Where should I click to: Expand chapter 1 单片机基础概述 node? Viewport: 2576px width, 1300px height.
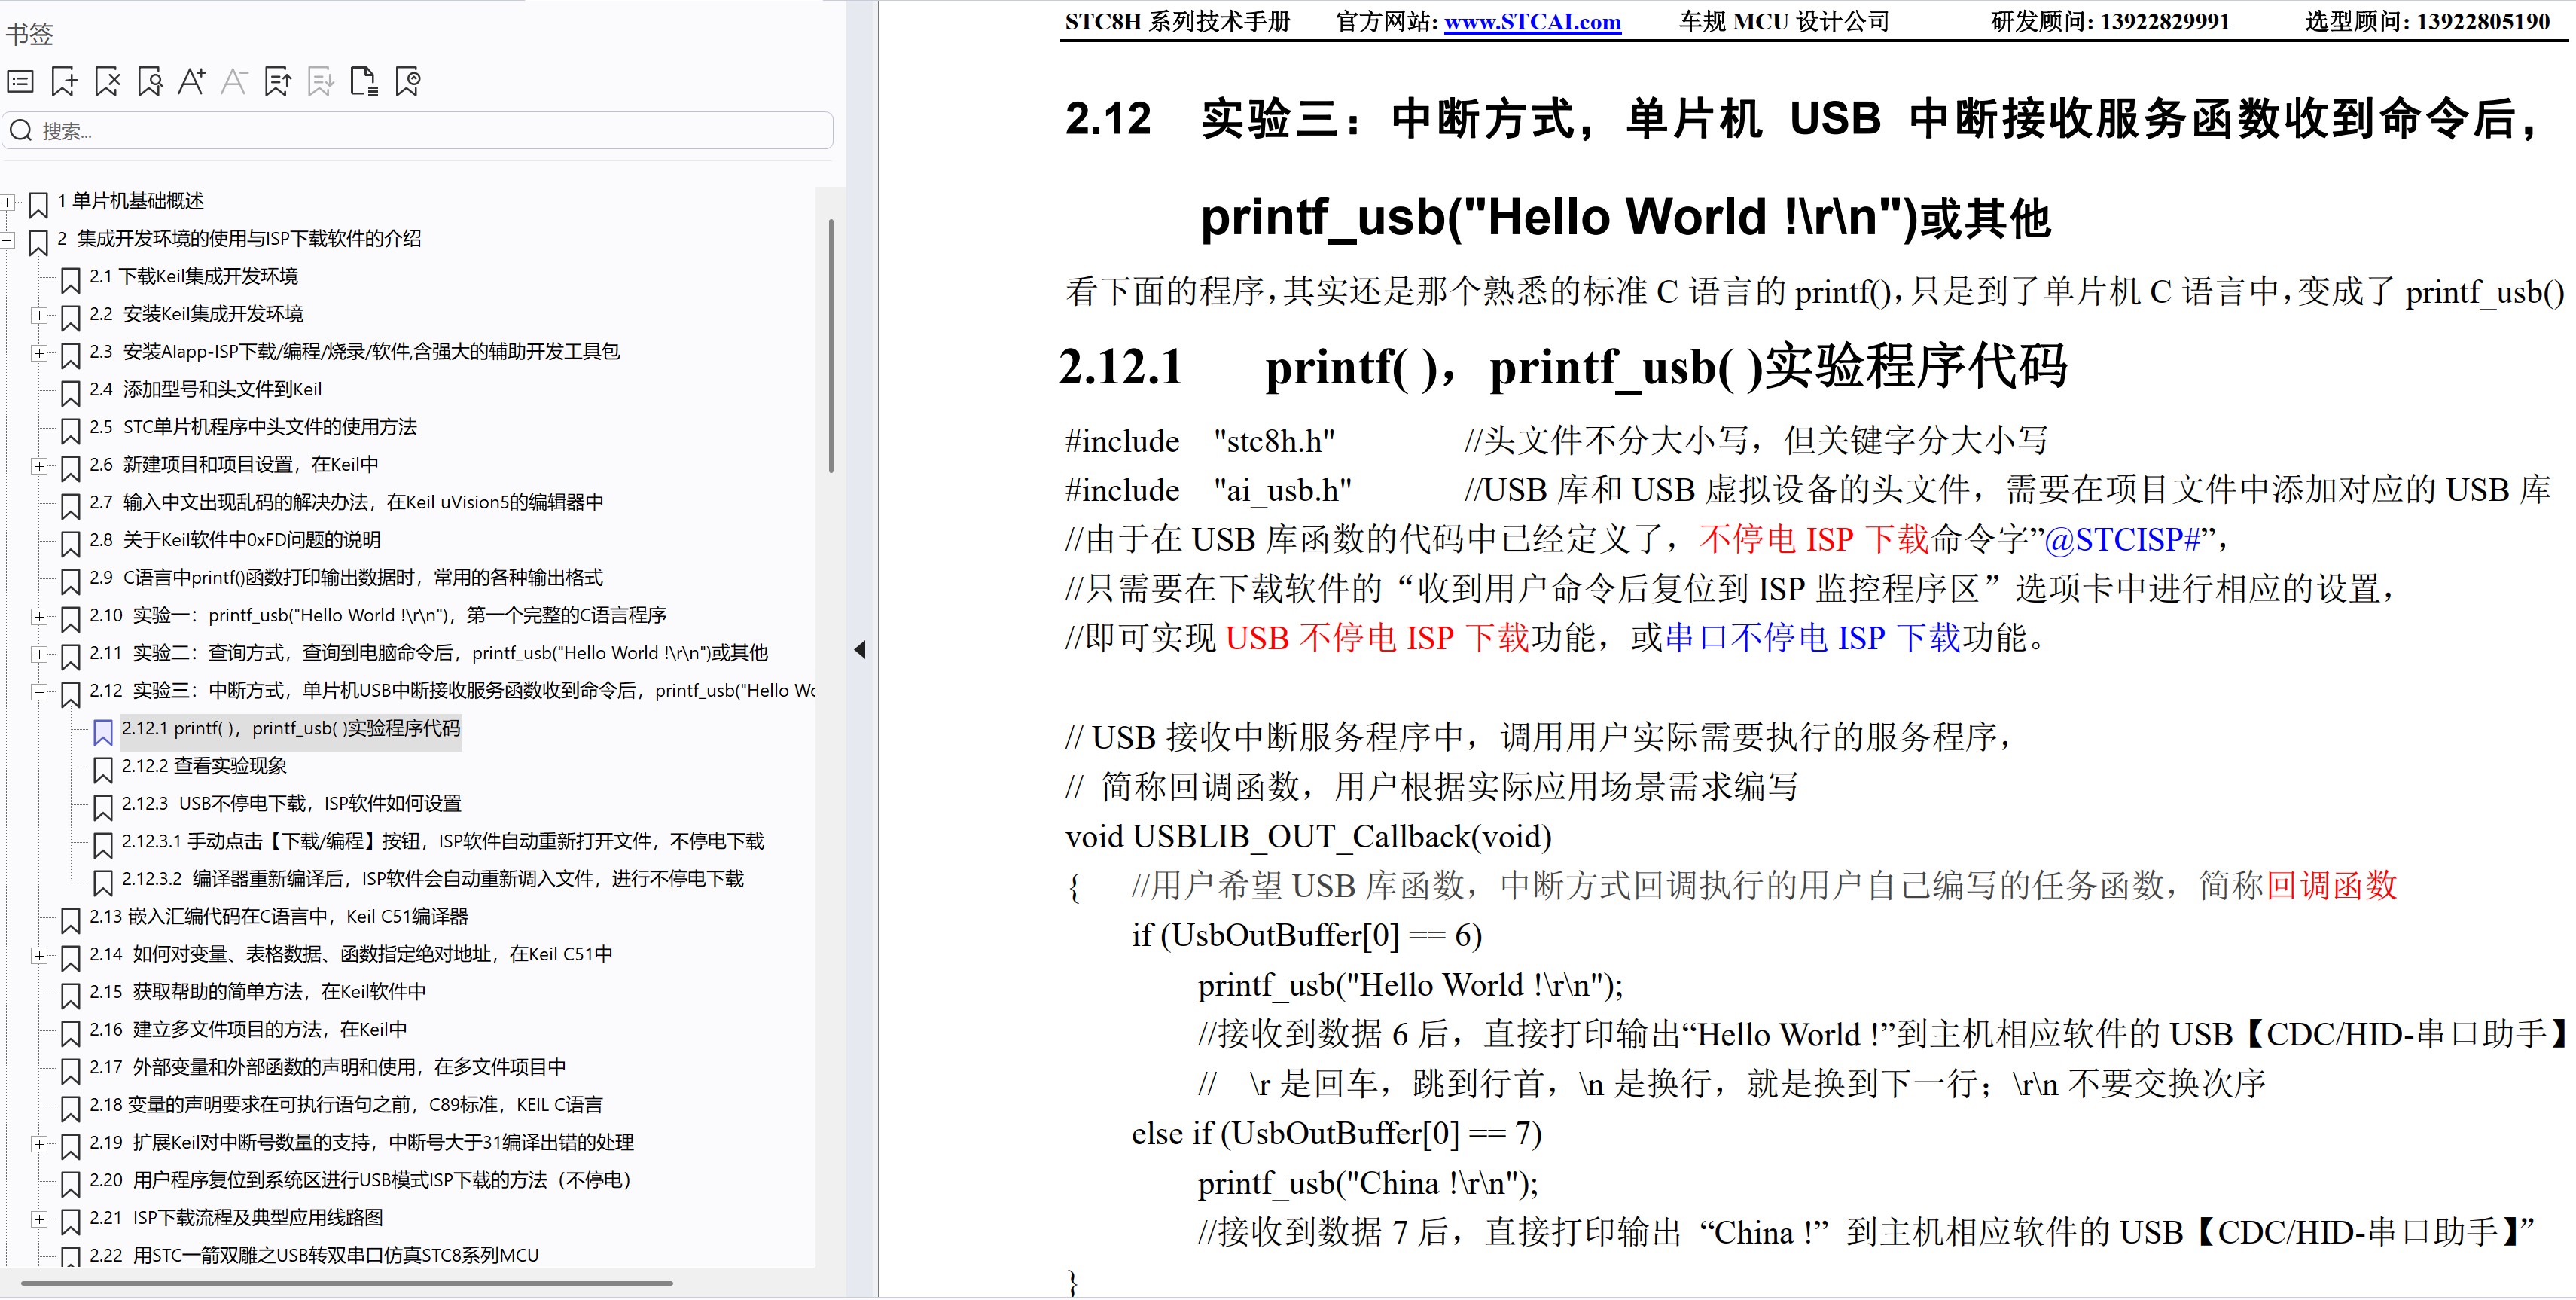pyautogui.click(x=7, y=202)
